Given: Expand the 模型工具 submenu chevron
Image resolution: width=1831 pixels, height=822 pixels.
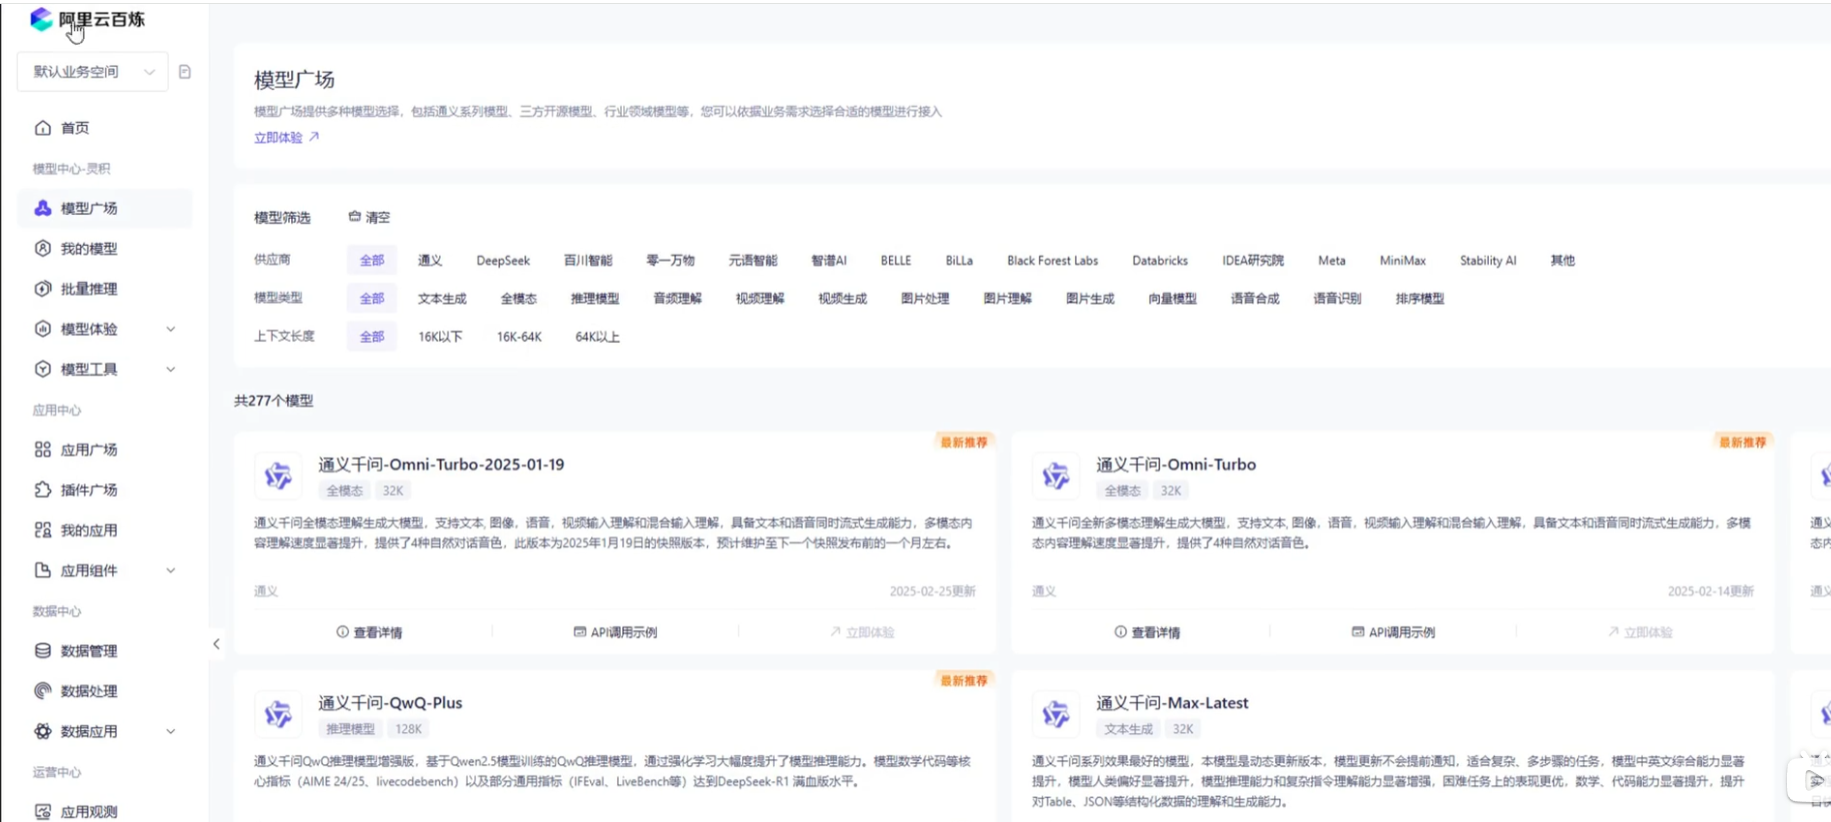Looking at the screenshot, I should pos(171,369).
